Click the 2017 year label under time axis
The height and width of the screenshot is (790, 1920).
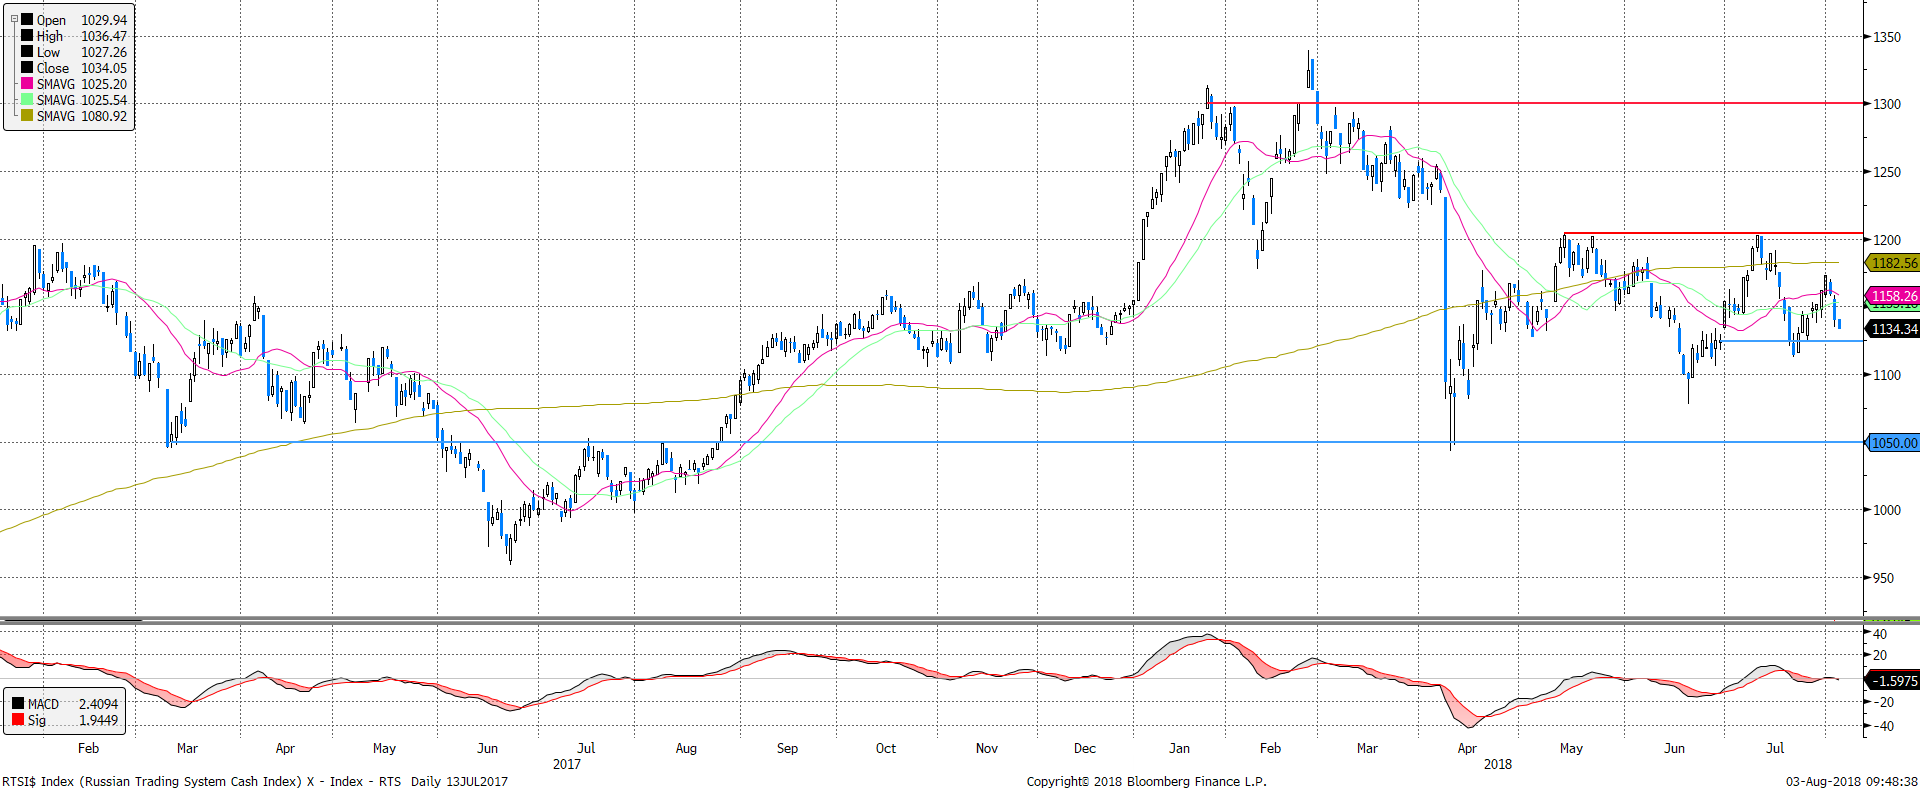click(x=567, y=764)
